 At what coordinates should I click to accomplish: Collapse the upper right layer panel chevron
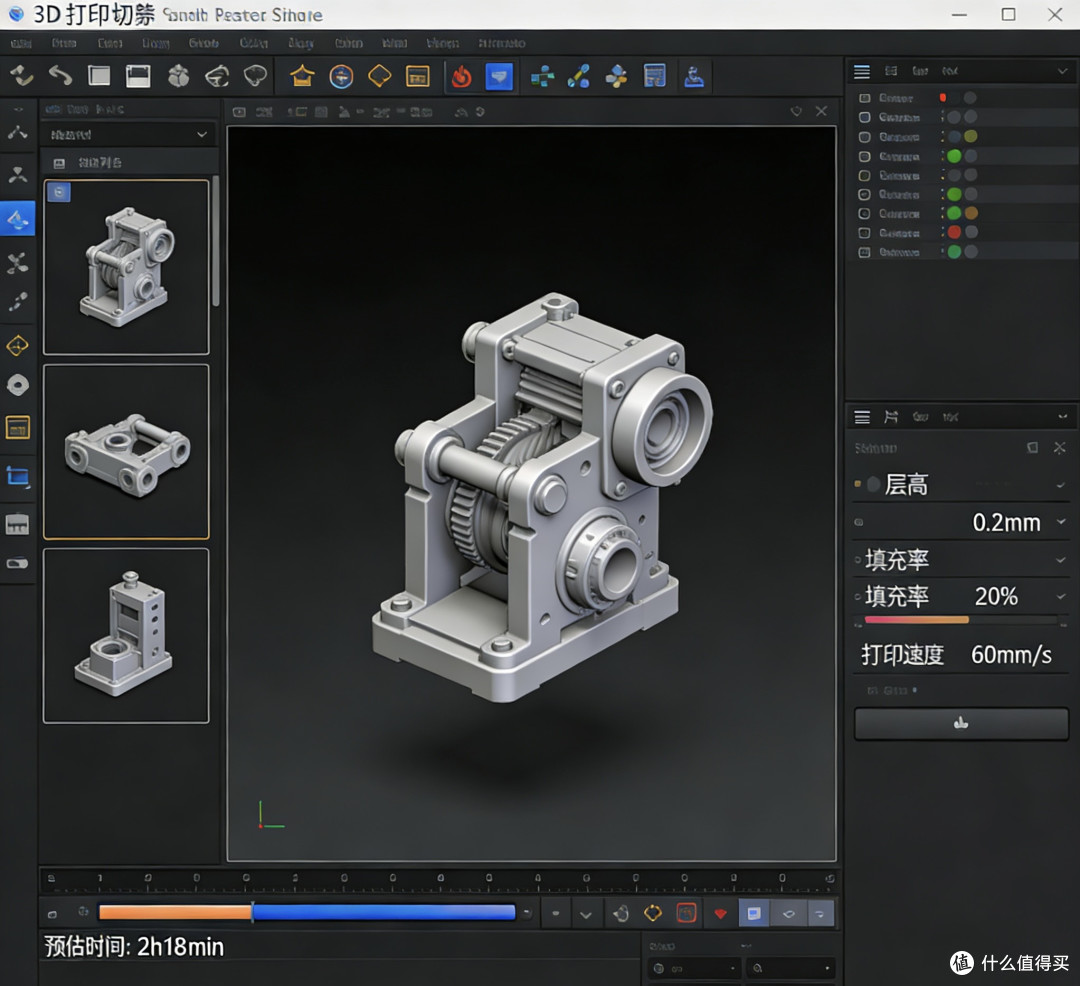(x=1062, y=71)
